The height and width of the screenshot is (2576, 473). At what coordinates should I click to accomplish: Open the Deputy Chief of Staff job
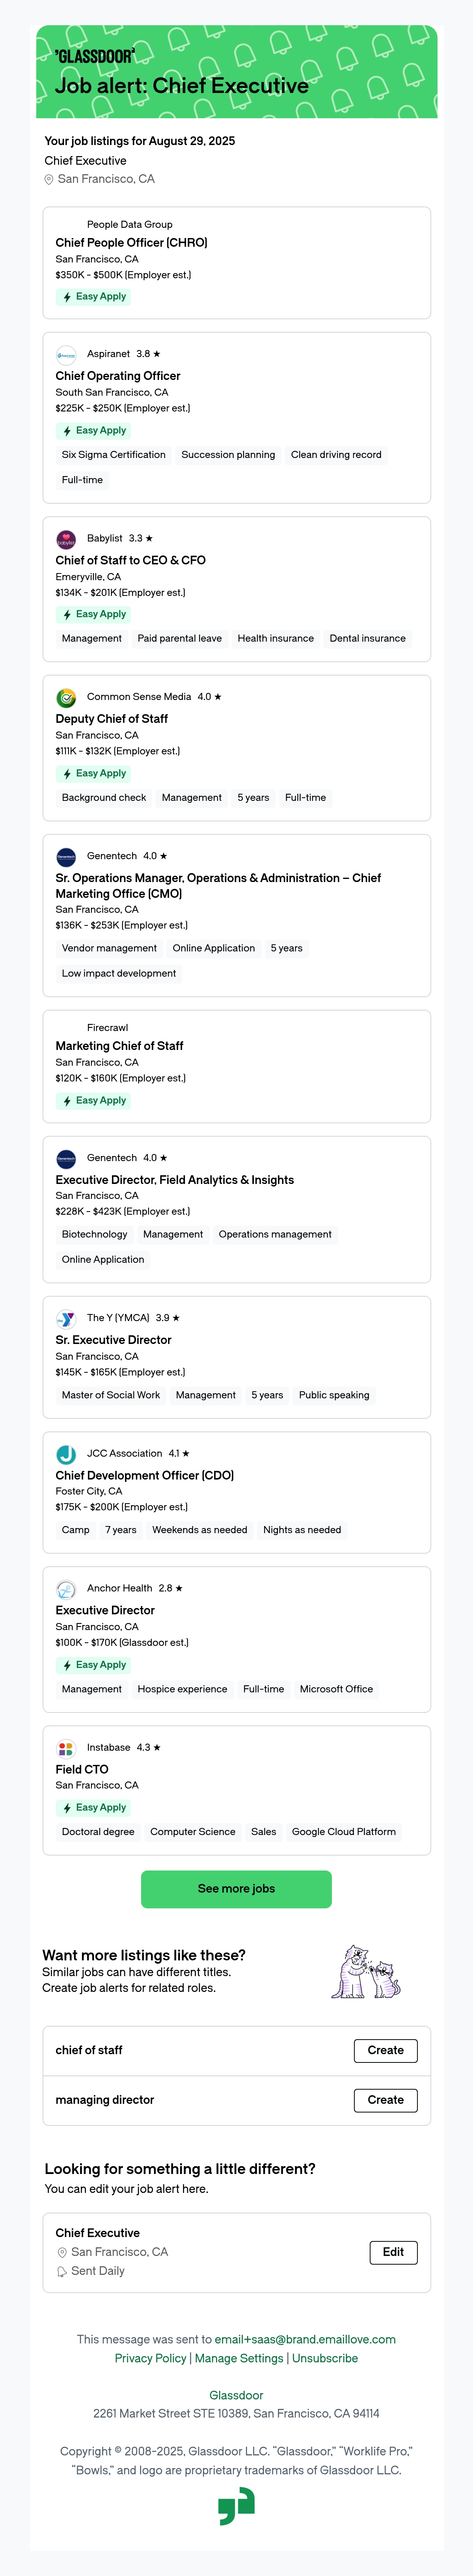tap(111, 719)
